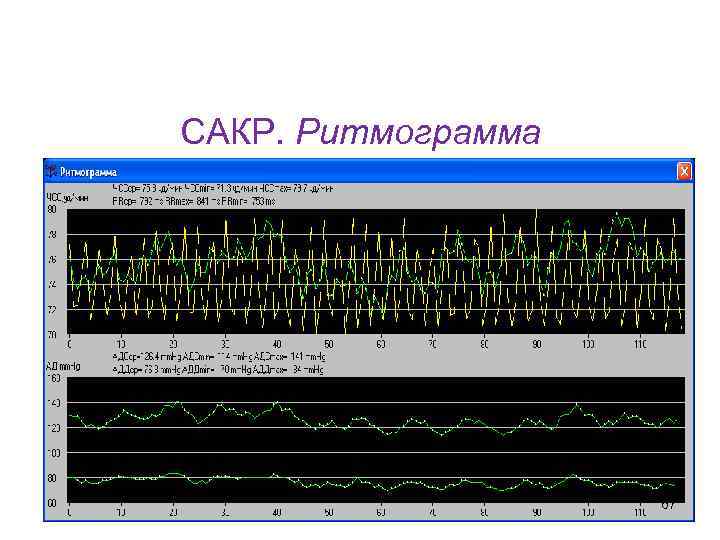The image size is (720, 540).
Task: Click the 140 value on pressure axis
Action: (54, 403)
